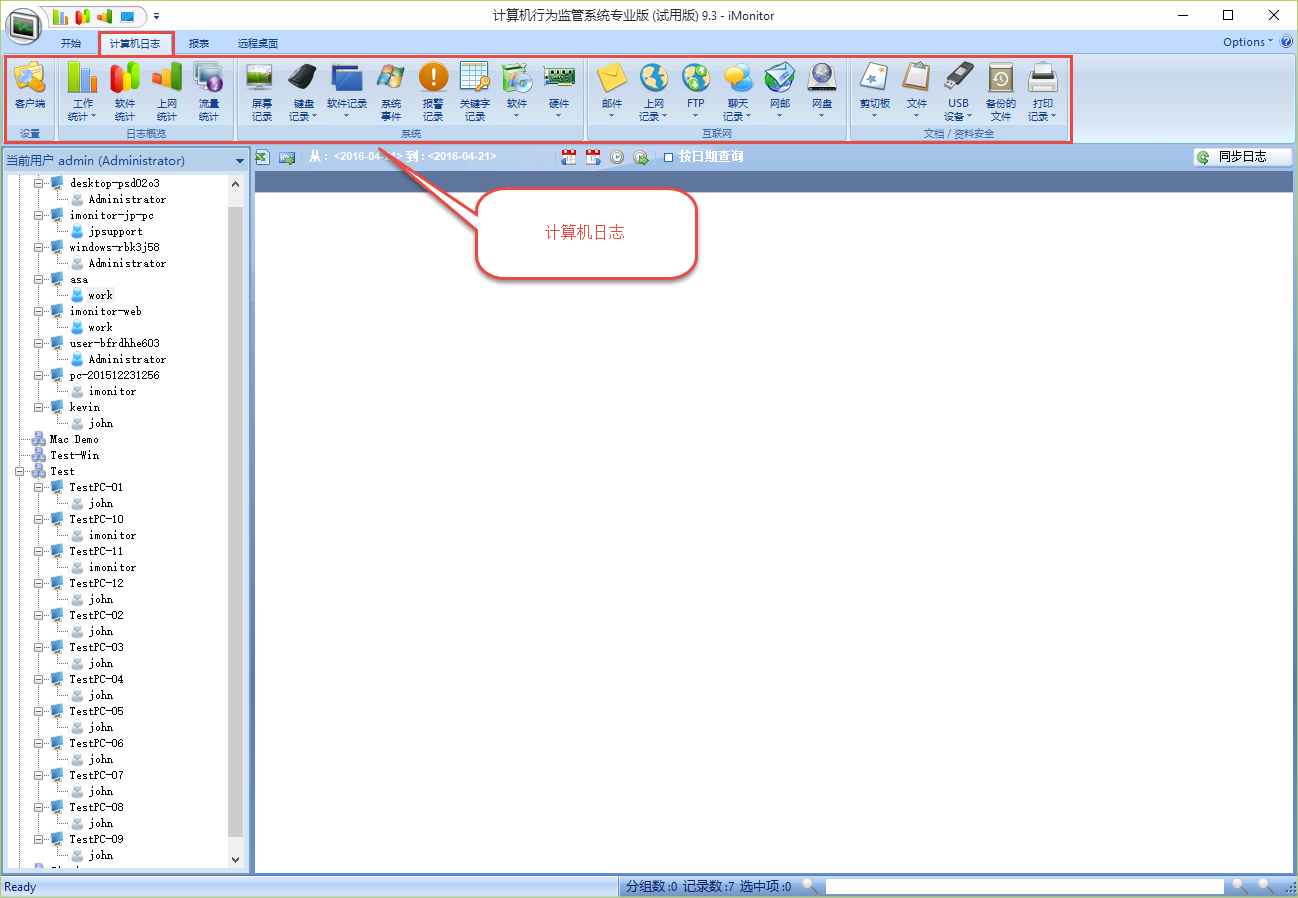Open the 流量统计 traffic statistics icon
The width and height of the screenshot is (1298, 898).
pos(209,91)
